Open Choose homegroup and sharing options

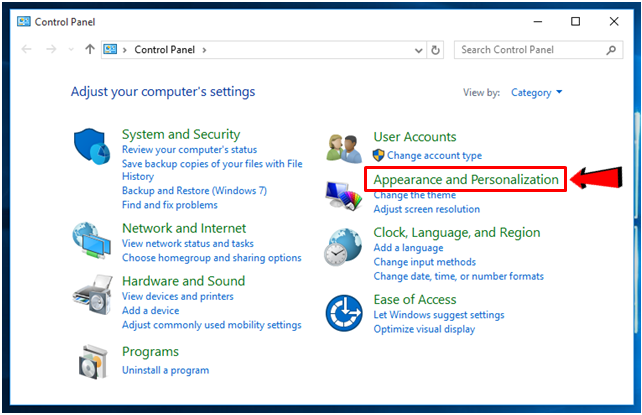click(212, 258)
